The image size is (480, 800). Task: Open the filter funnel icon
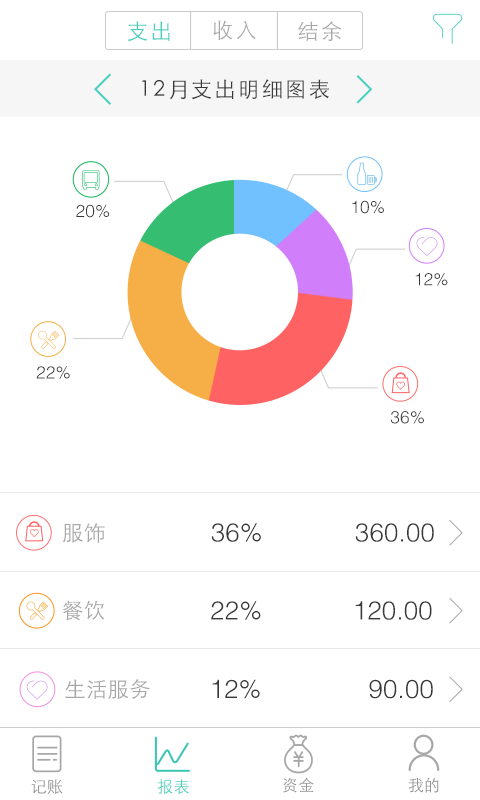[447, 29]
